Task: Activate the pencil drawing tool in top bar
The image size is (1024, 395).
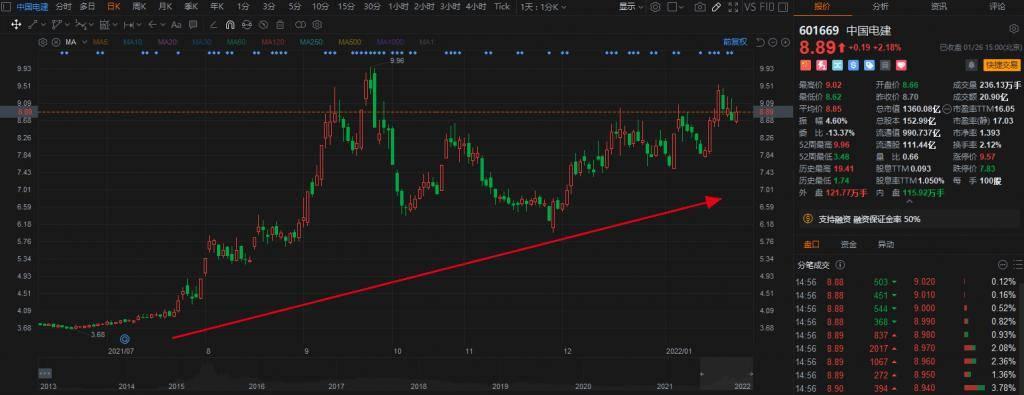Action: (x=716, y=7)
